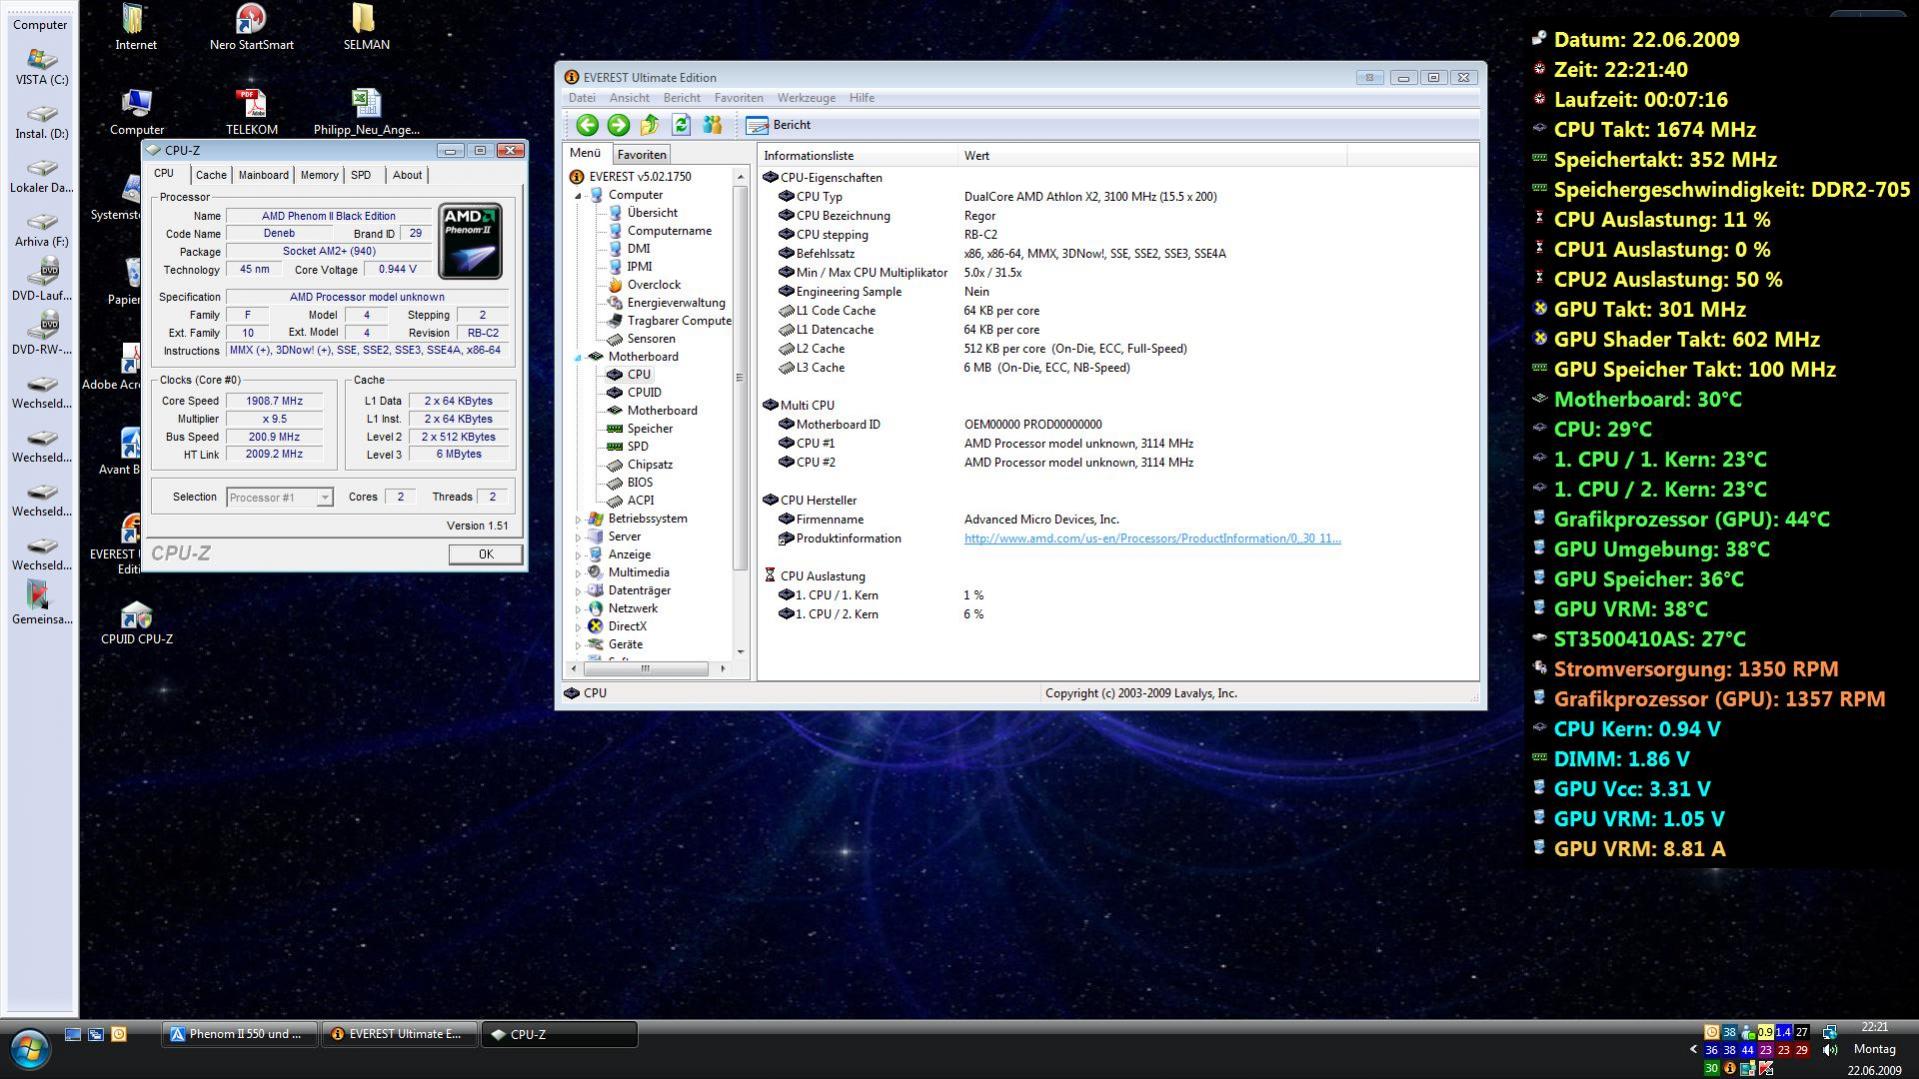Open the Processor selection dropdown in CPU-Z
The width and height of the screenshot is (1919, 1079).
[x=324, y=497]
